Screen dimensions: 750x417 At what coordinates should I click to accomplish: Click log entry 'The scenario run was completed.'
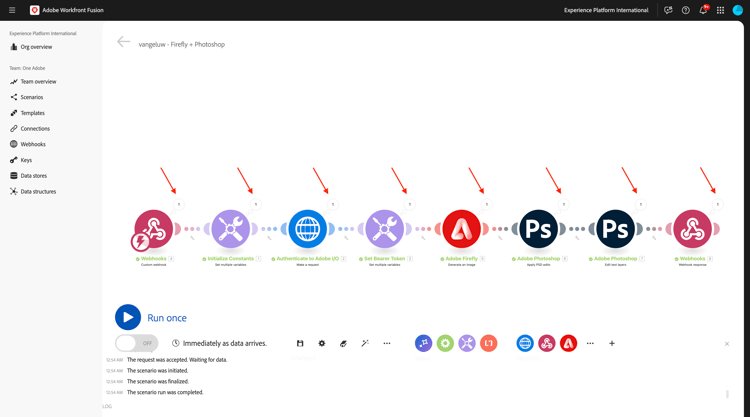(165, 392)
